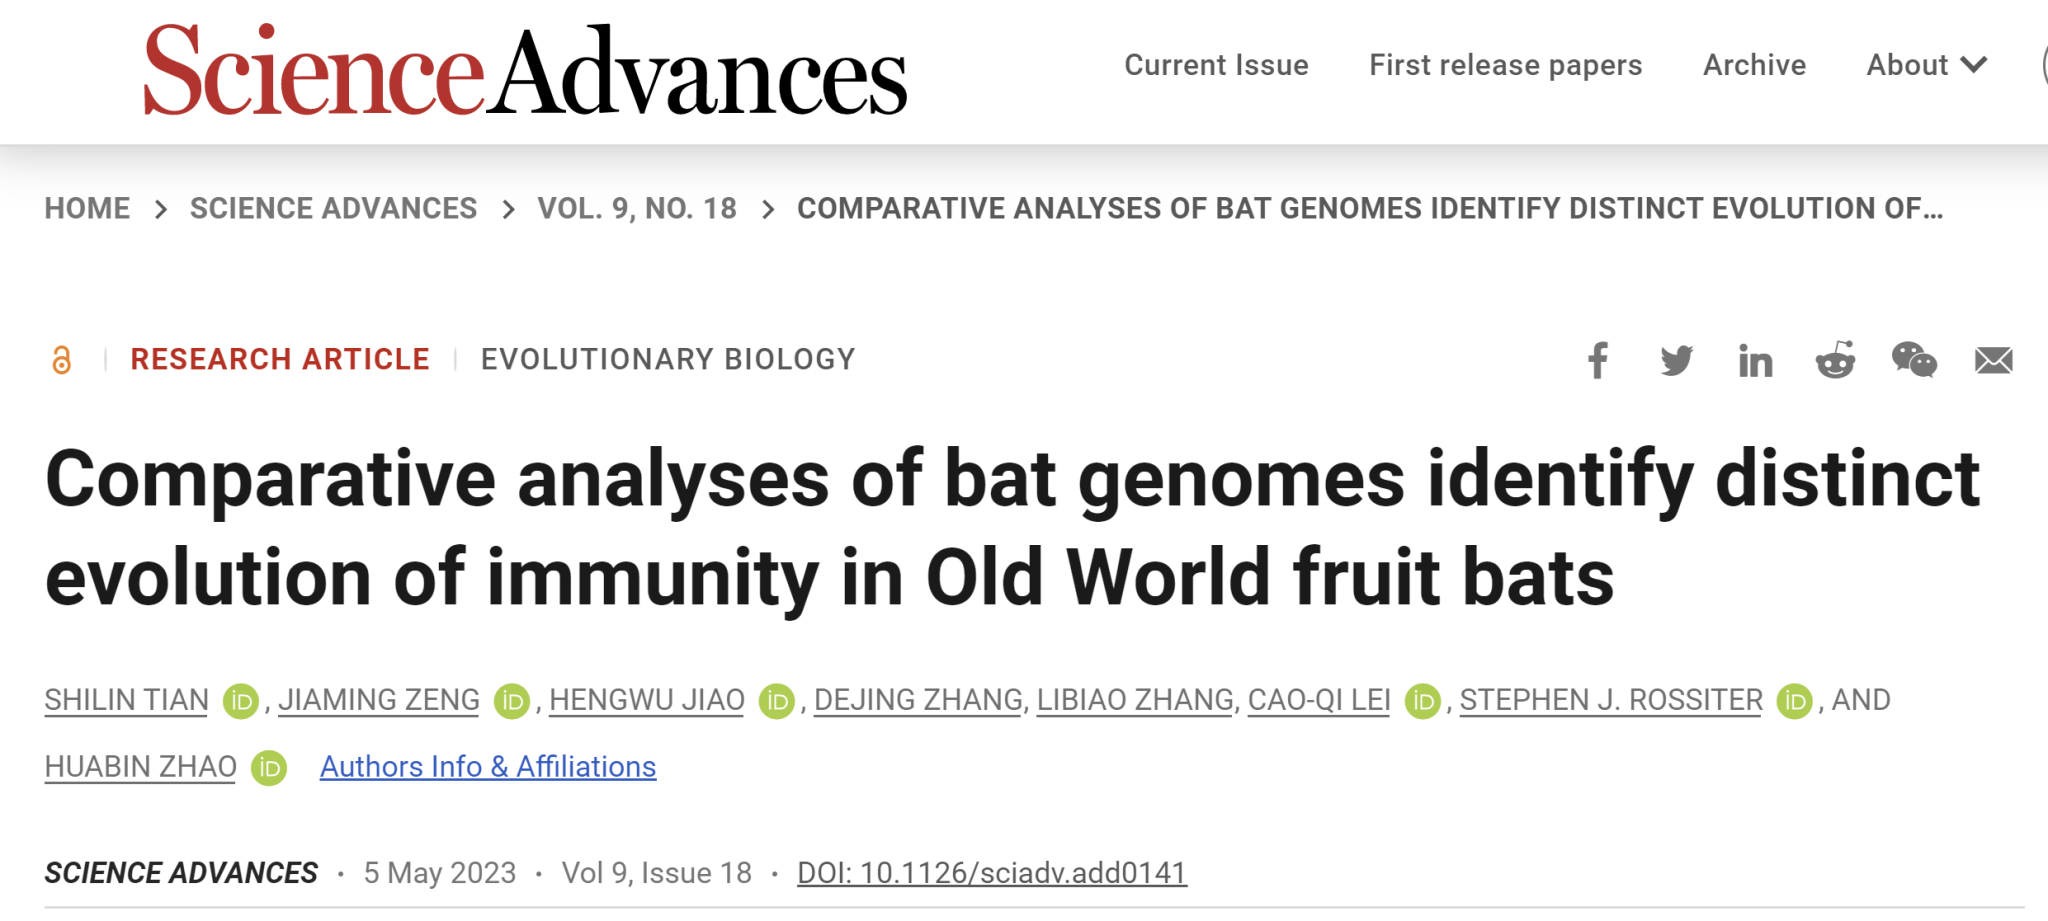Share article on Reddit
The image size is (2048, 921).
1835,360
